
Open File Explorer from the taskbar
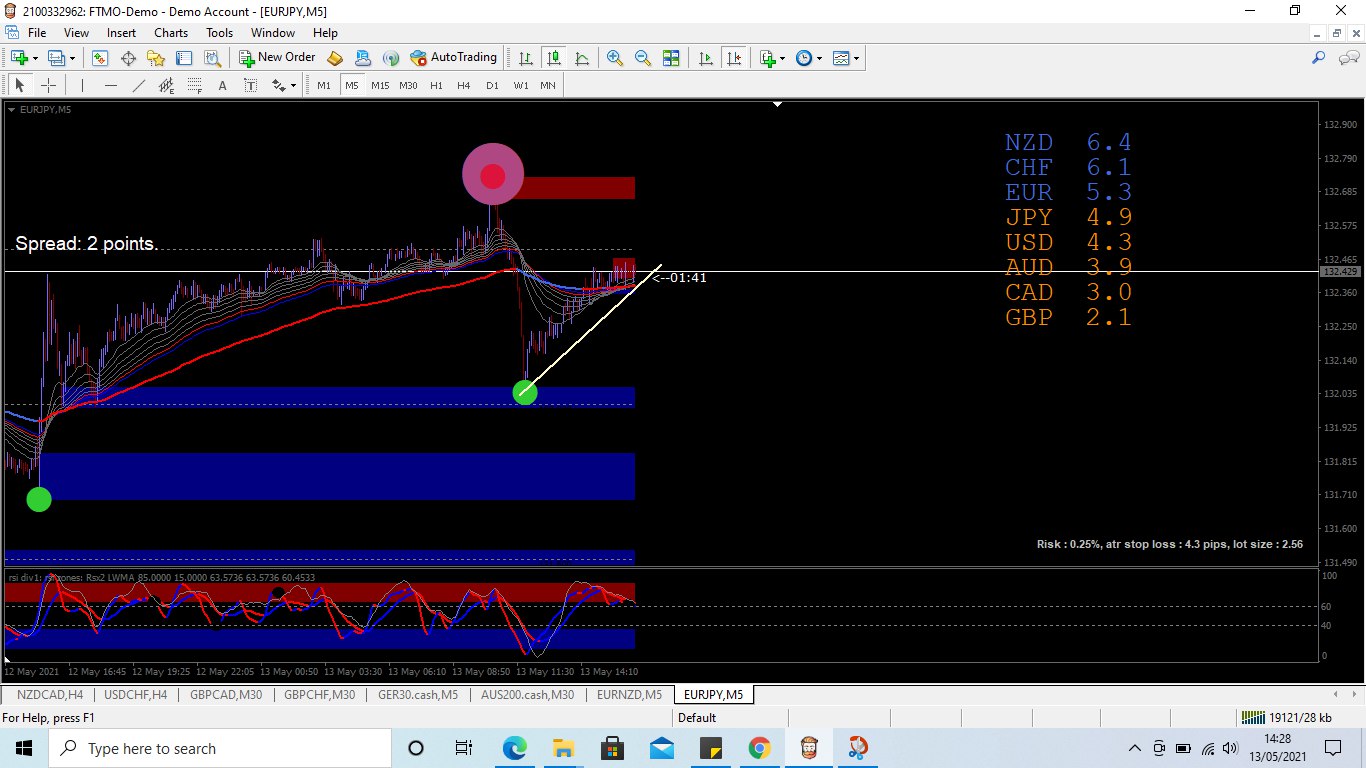point(563,749)
